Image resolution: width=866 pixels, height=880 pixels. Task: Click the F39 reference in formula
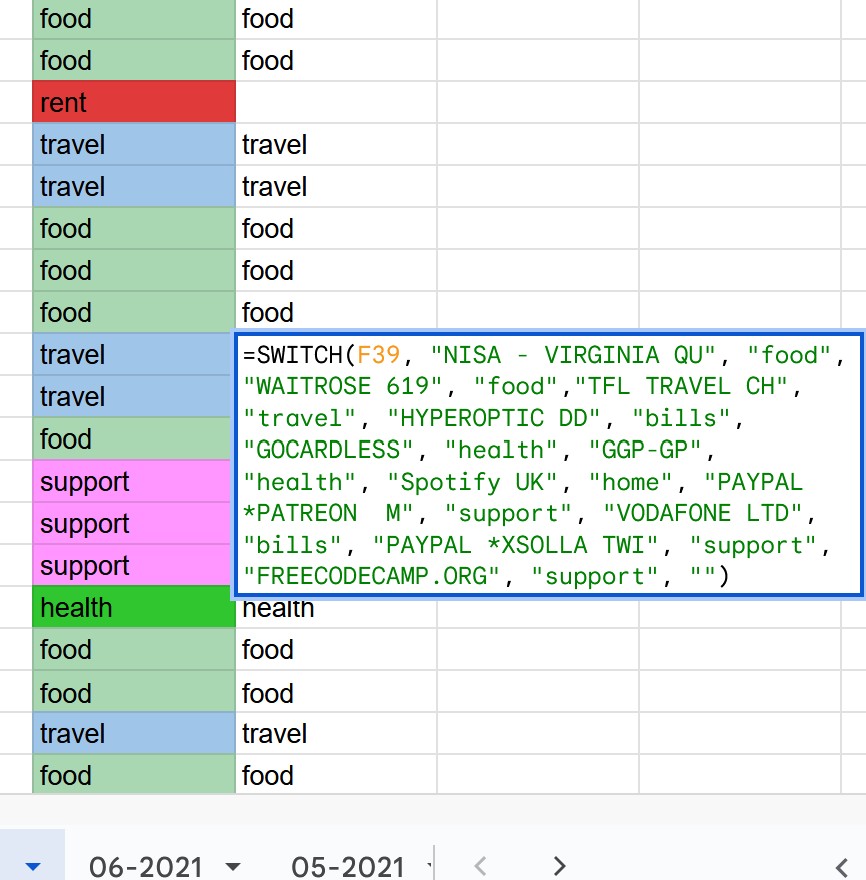click(x=378, y=355)
